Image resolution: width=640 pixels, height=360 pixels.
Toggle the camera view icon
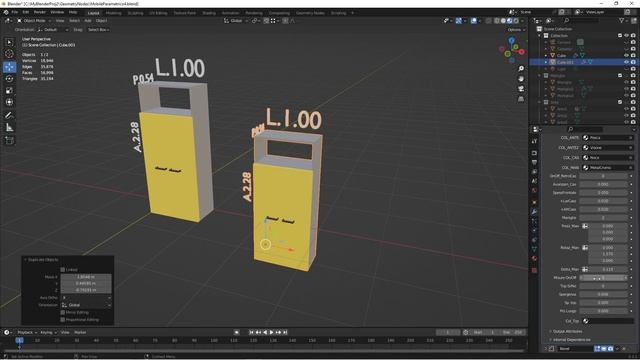point(521,89)
